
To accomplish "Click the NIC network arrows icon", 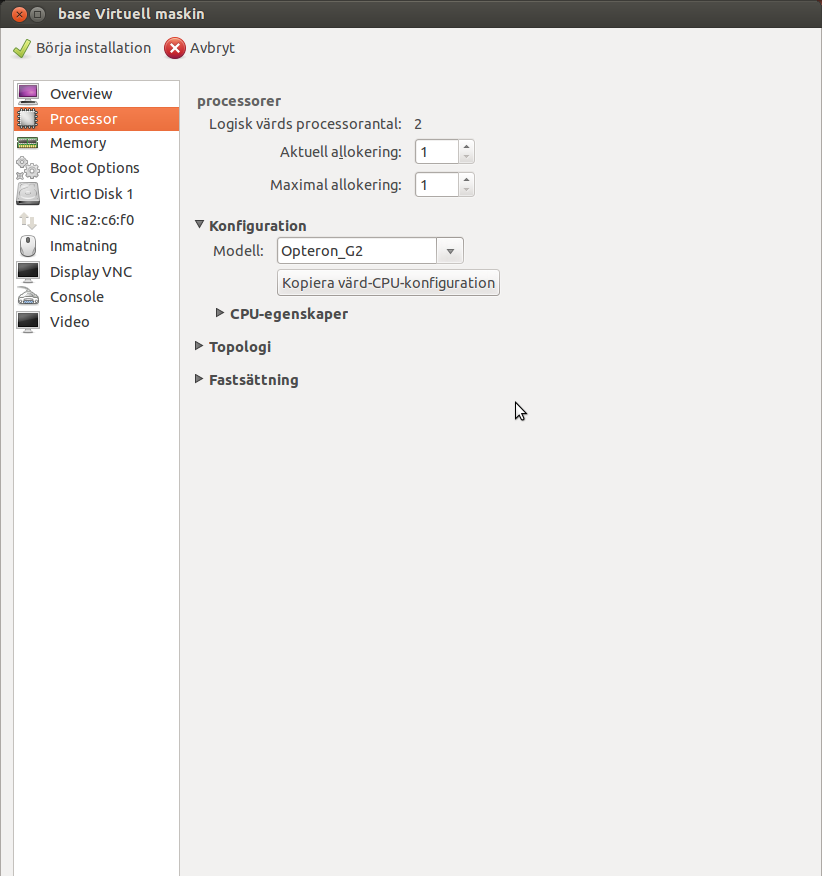I will coord(28,220).
